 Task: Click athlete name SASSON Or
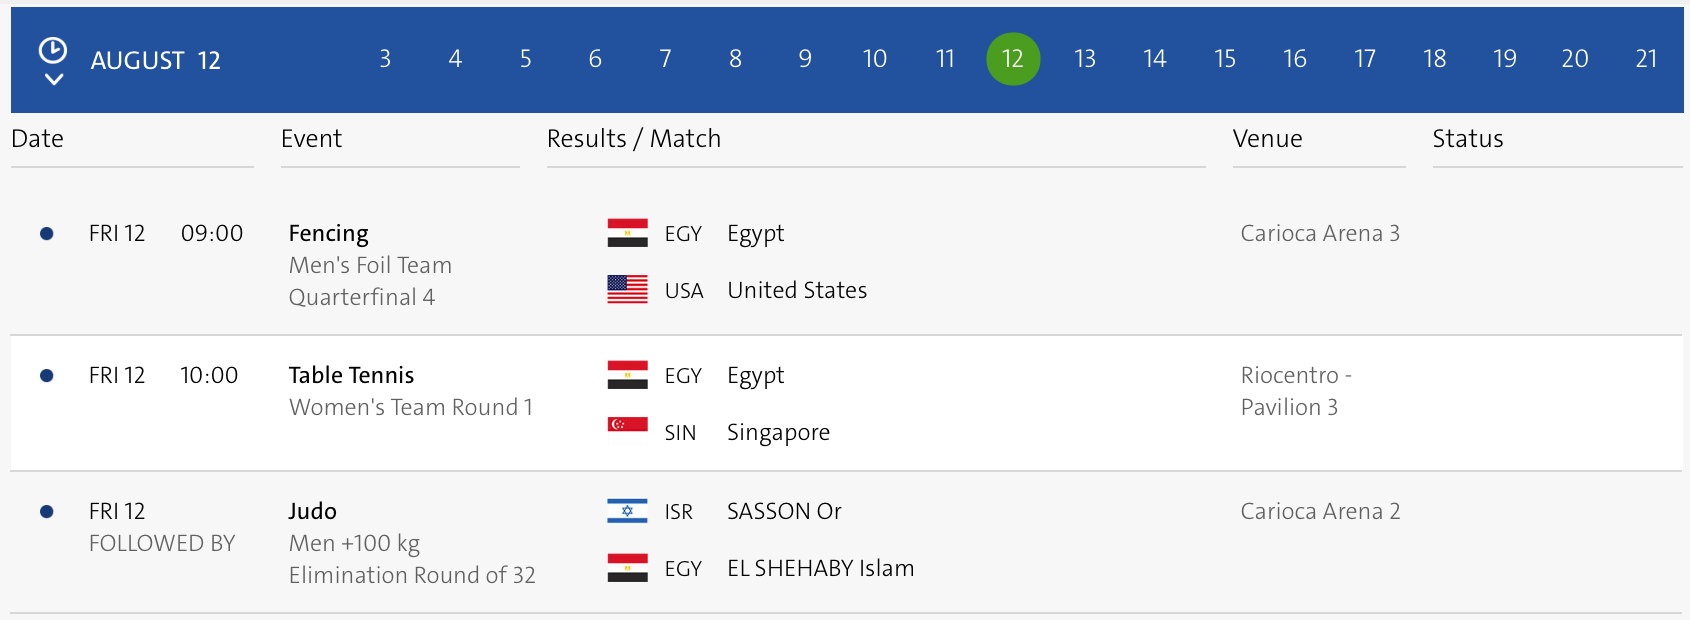pyautogui.click(x=784, y=511)
